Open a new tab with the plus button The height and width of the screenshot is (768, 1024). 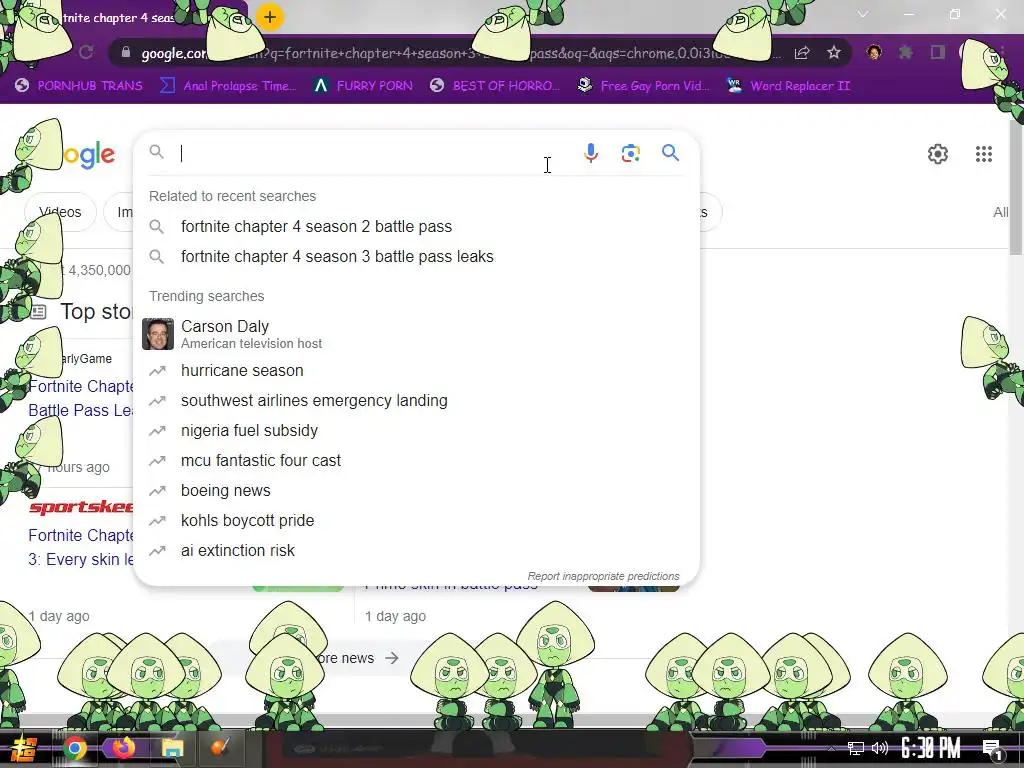pos(270,17)
